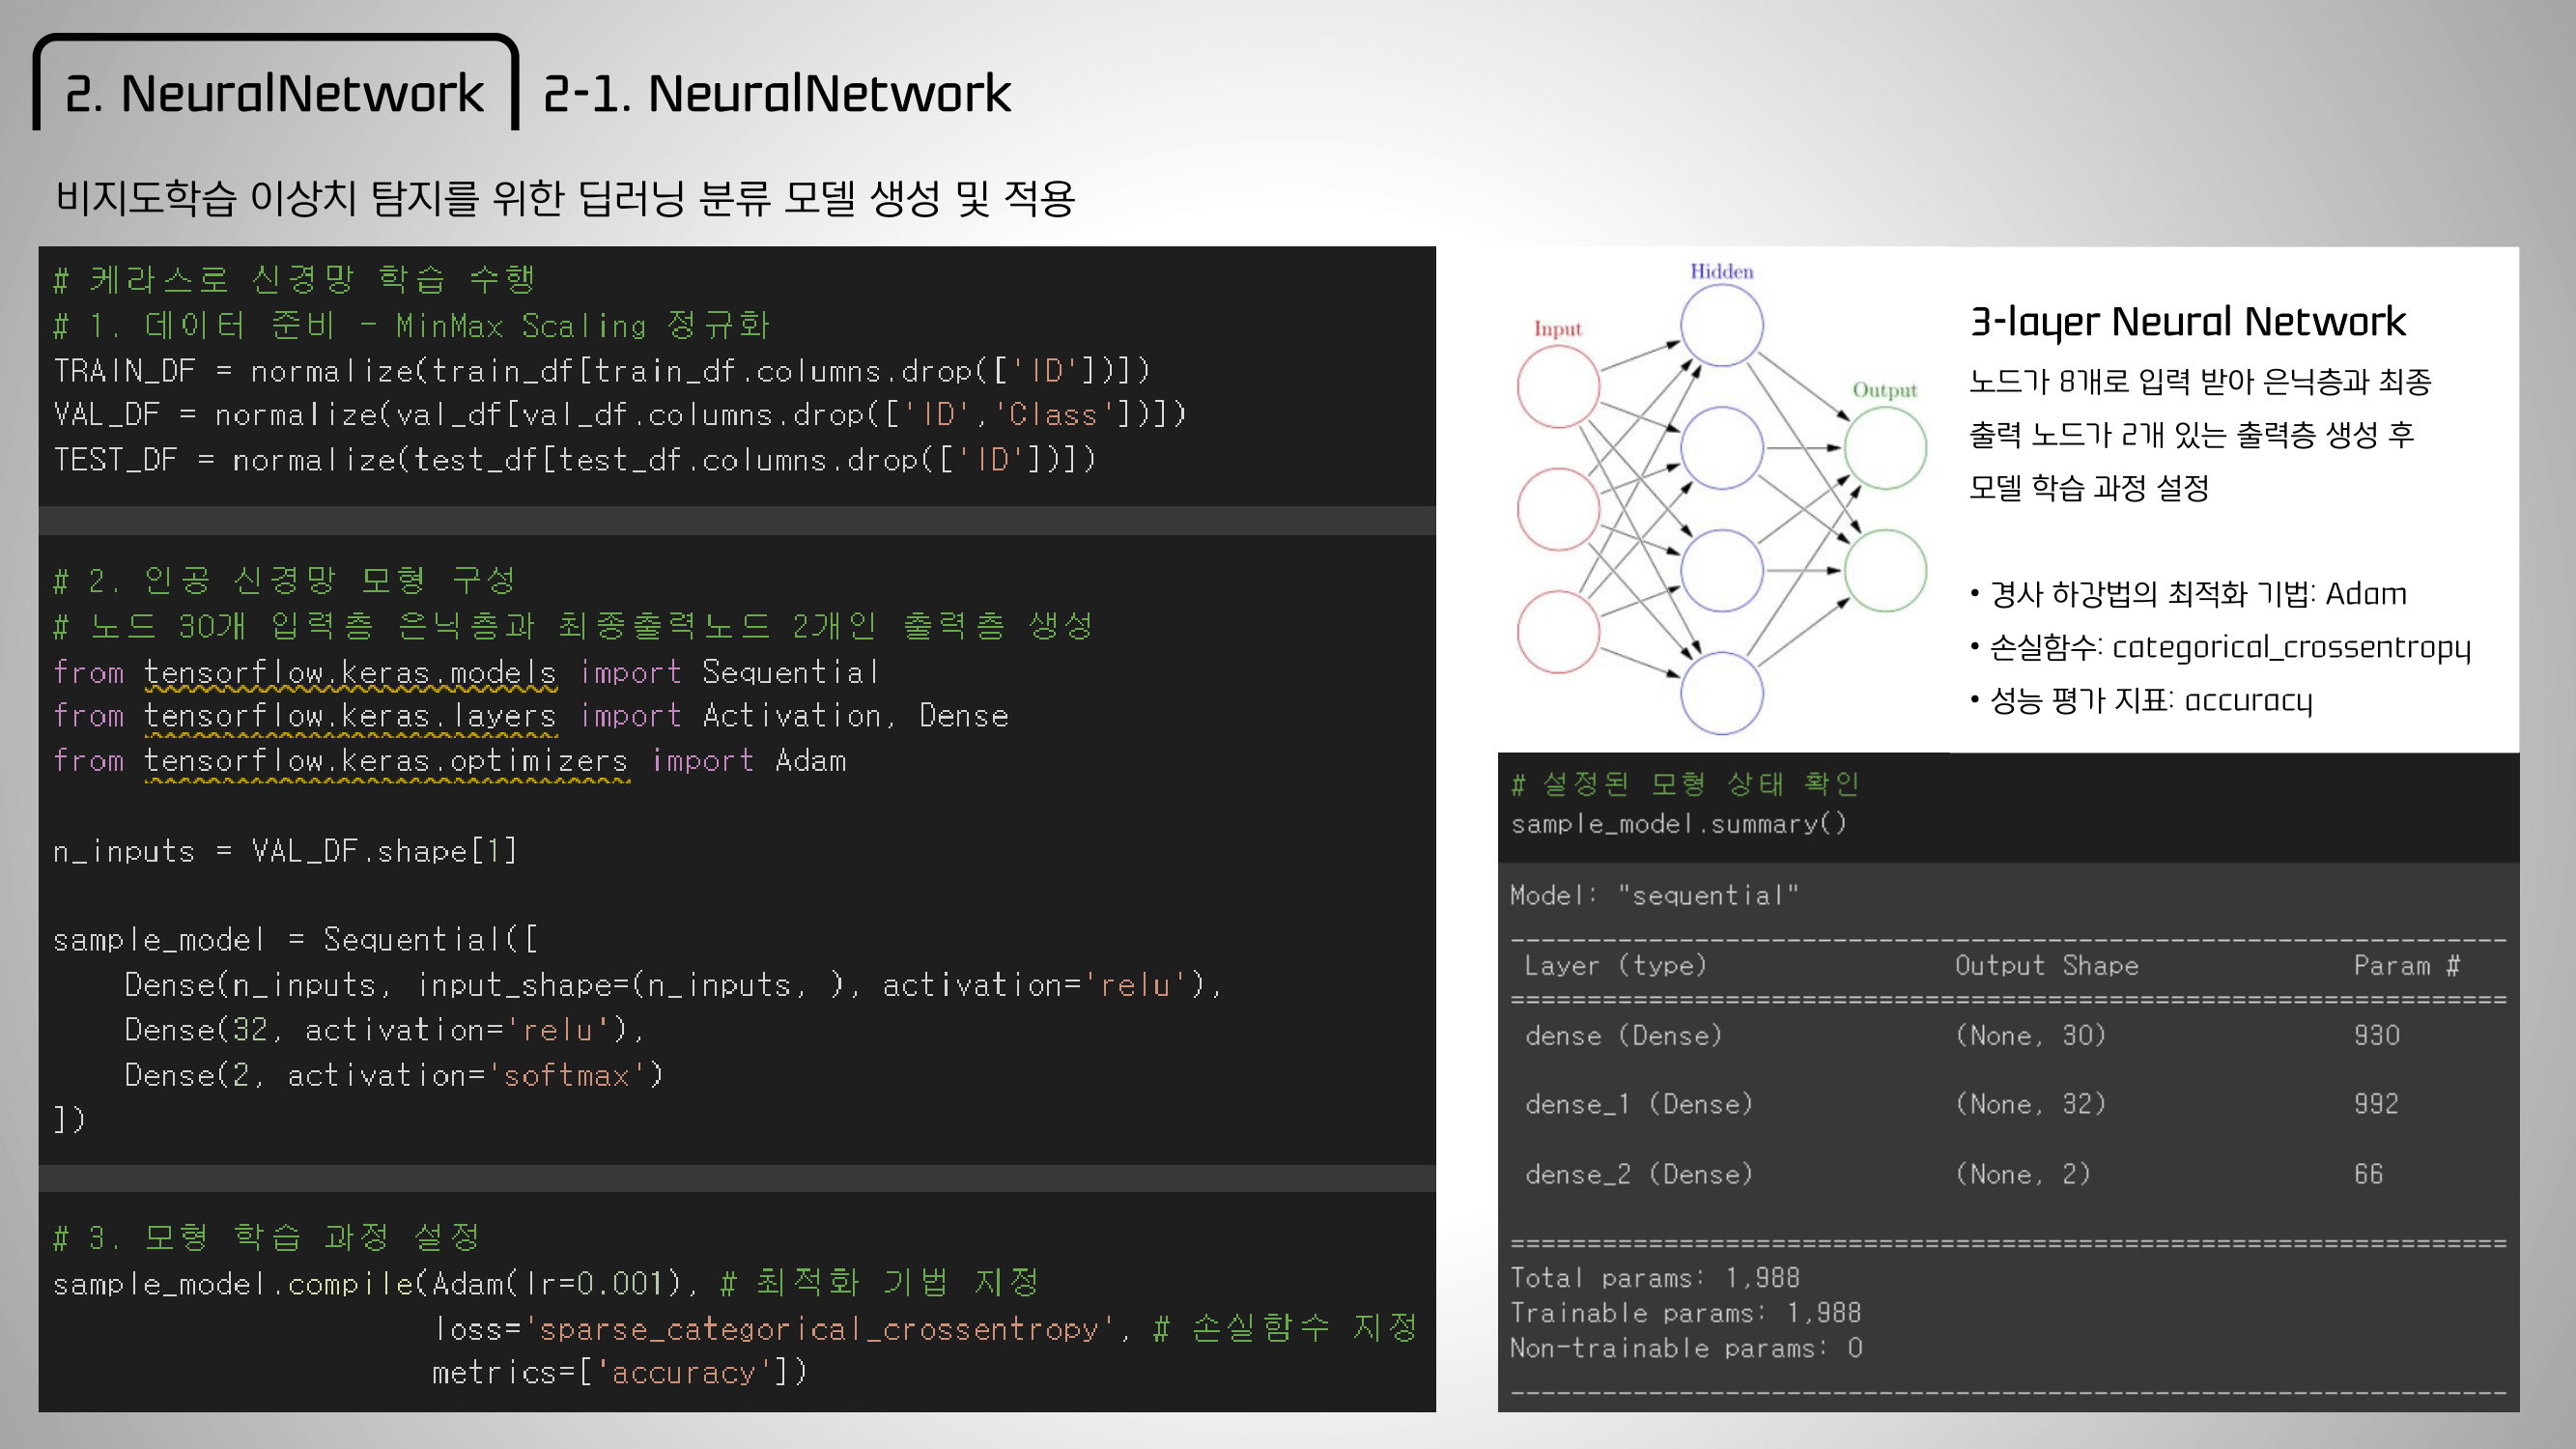Click the green 'Output' label in the diagram
Image resolution: width=2576 pixels, height=1449 pixels.
(x=1885, y=390)
